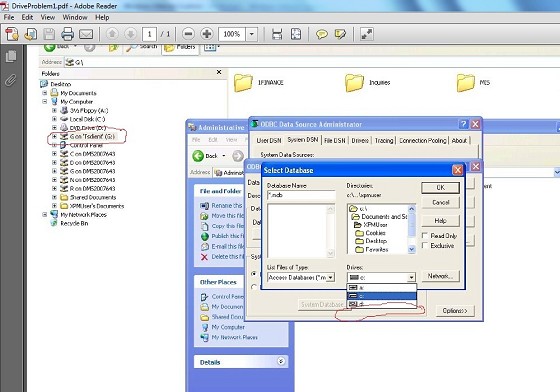Open the MIS folder icon
Screen dimensions: 560x392
[466, 83]
